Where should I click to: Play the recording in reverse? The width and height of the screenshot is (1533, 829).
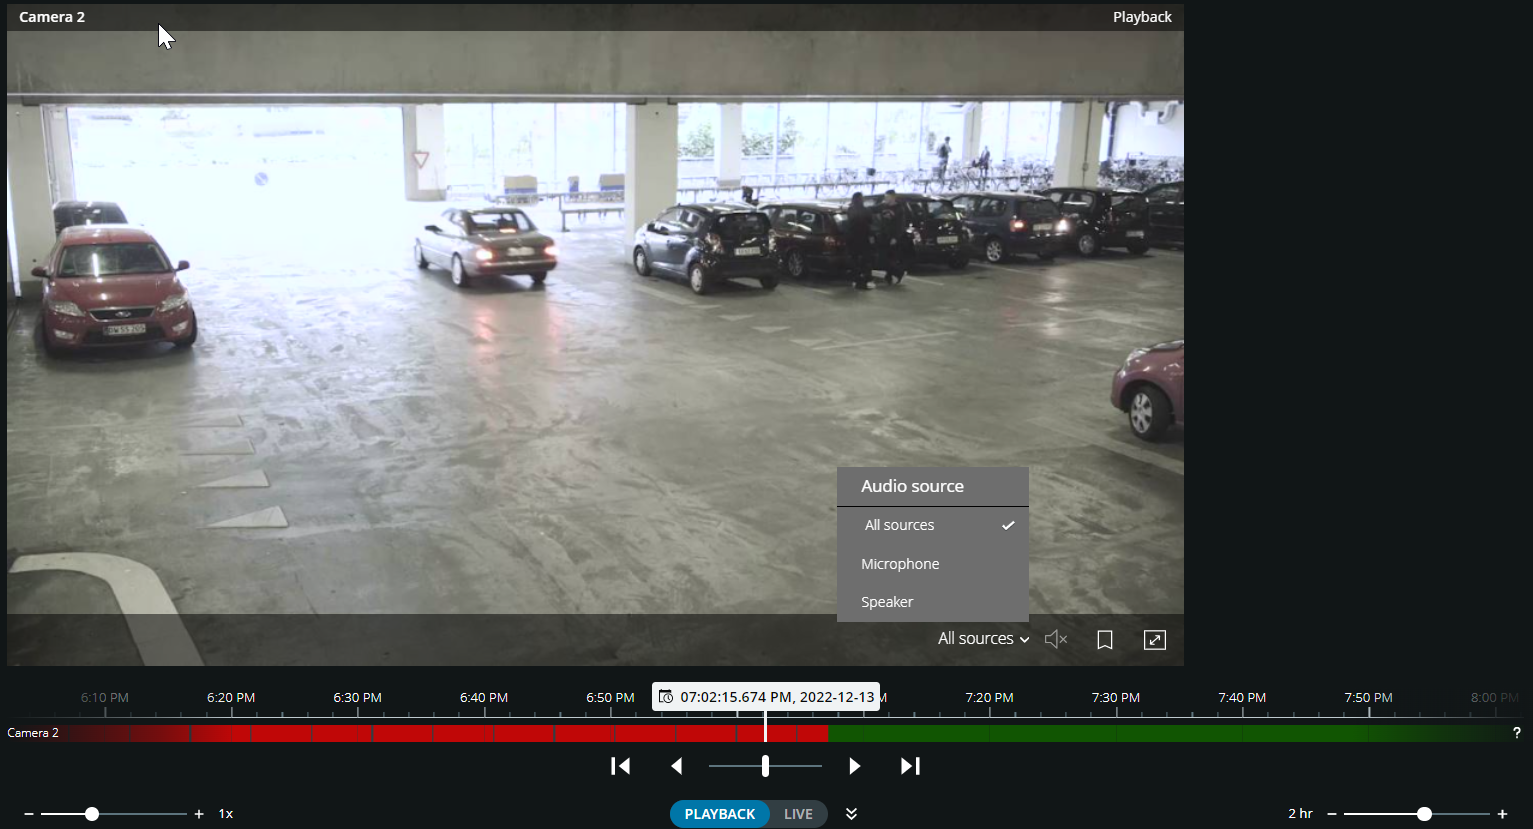tap(677, 766)
